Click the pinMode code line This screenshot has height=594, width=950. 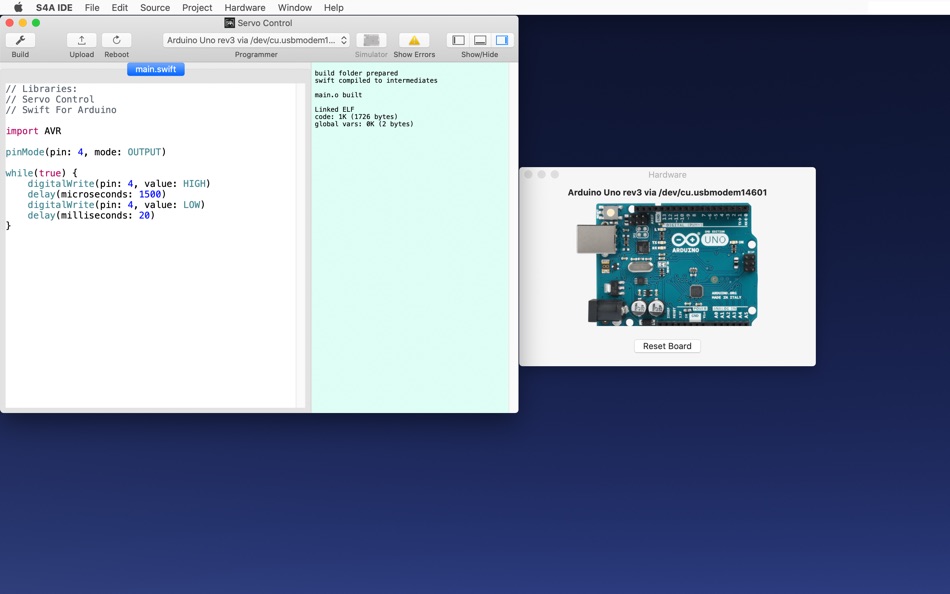(85, 152)
